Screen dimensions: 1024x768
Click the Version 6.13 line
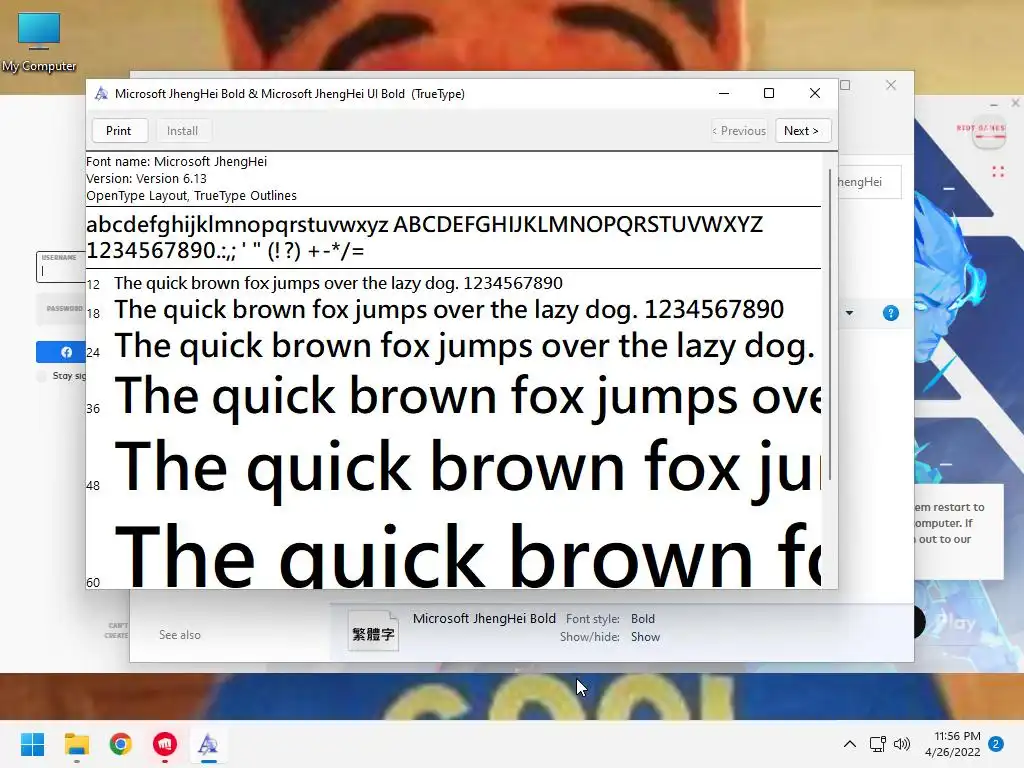(146, 178)
